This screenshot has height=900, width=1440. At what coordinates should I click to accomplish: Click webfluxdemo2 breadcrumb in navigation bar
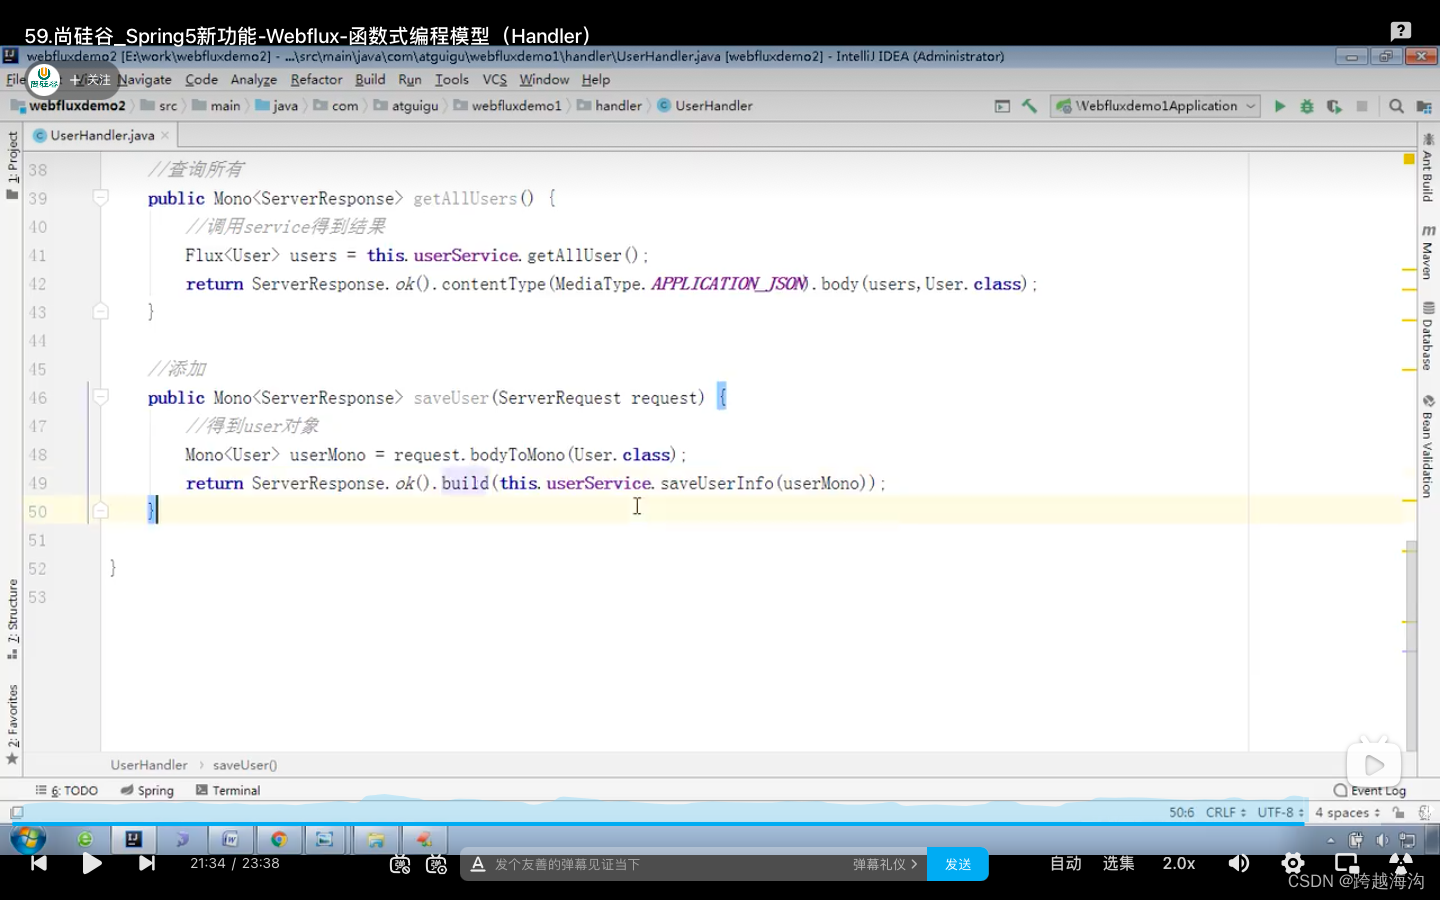tap(69, 106)
